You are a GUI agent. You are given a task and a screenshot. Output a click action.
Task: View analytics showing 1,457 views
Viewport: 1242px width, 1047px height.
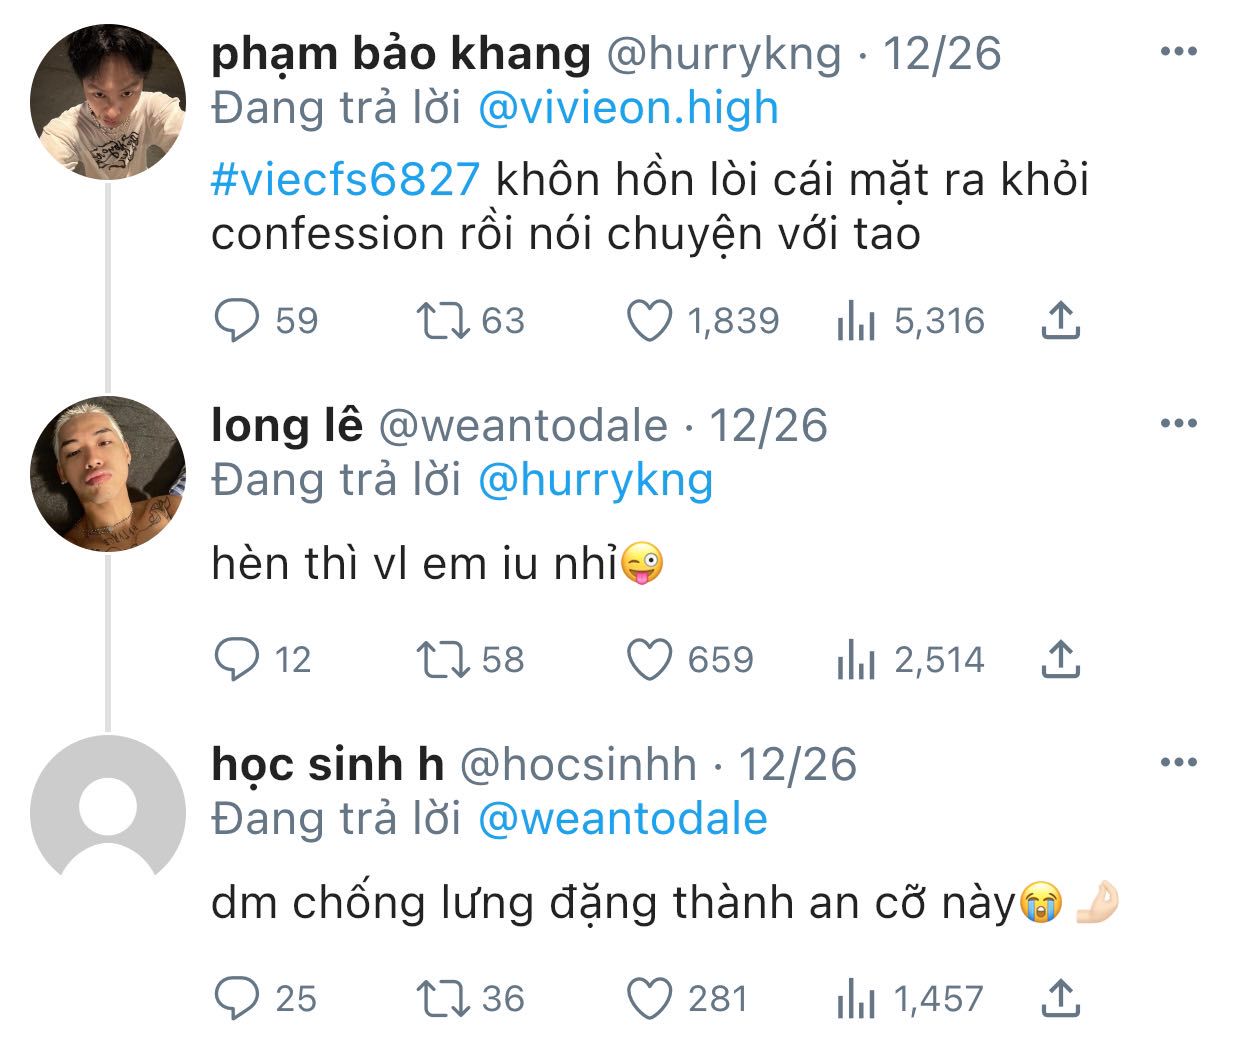point(856,998)
